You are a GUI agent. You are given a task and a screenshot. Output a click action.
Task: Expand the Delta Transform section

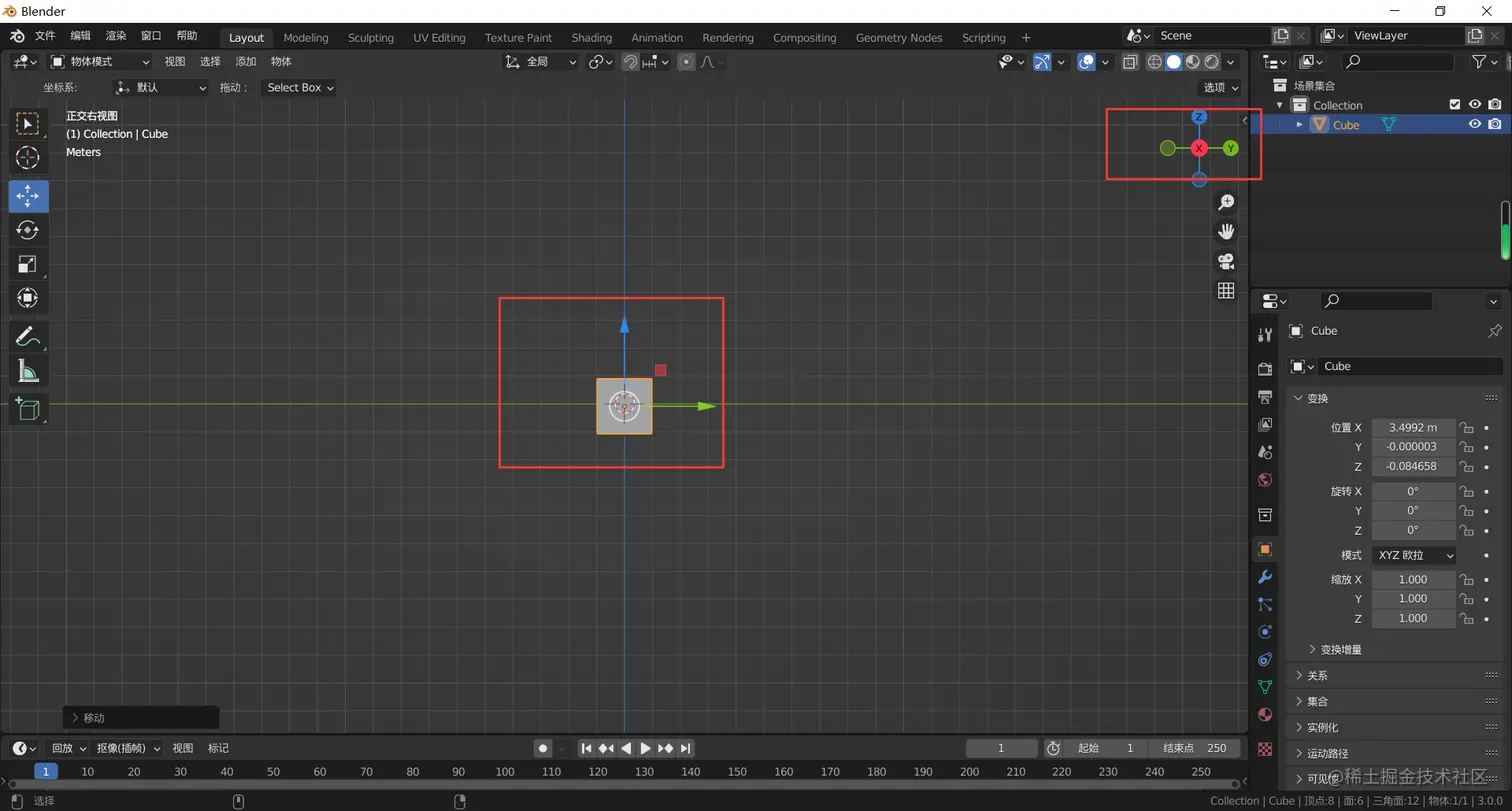[x=1312, y=650]
